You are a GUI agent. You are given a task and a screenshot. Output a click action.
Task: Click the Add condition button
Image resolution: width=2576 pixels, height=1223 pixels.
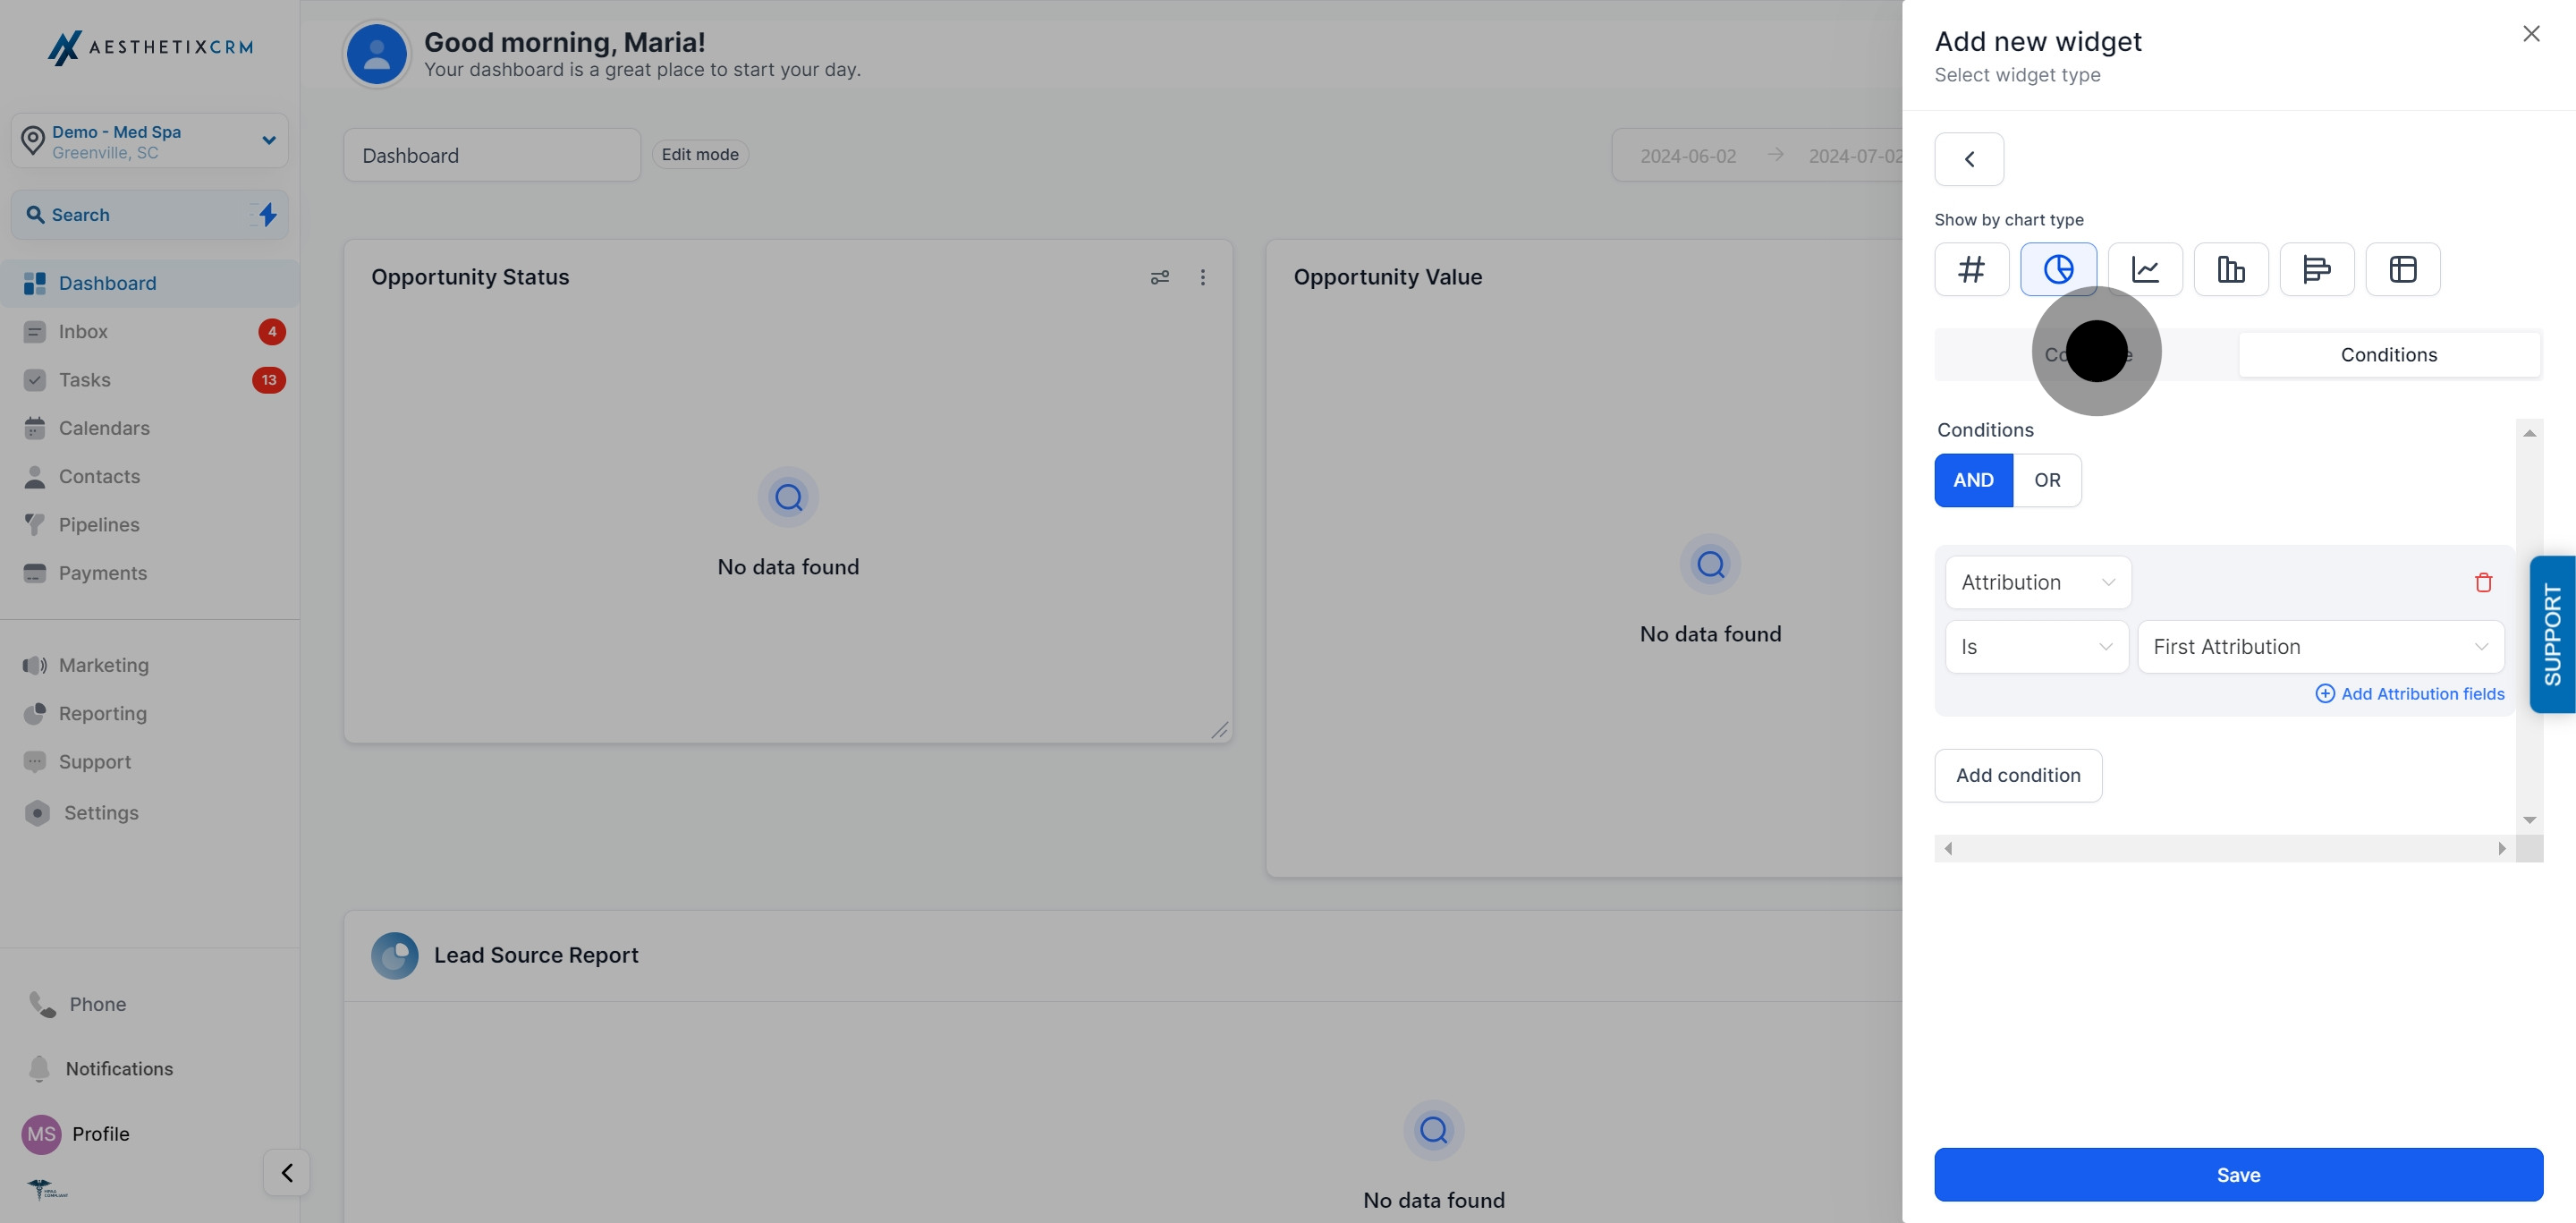tap(2018, 775)
